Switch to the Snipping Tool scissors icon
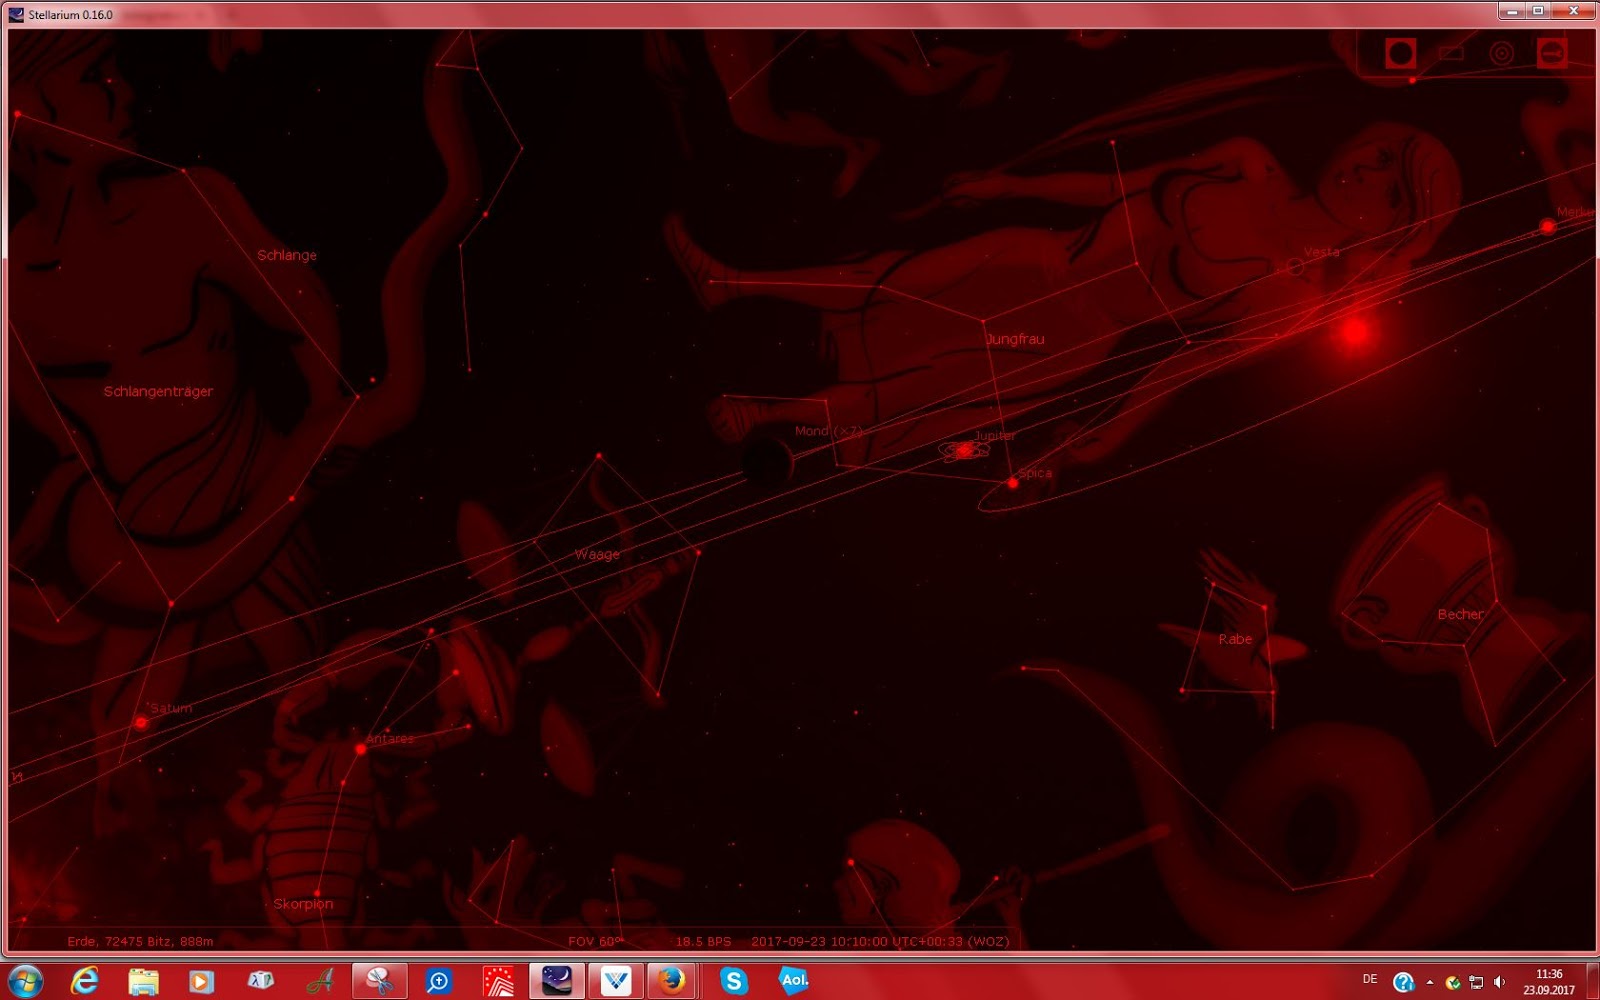 (379, 981)
